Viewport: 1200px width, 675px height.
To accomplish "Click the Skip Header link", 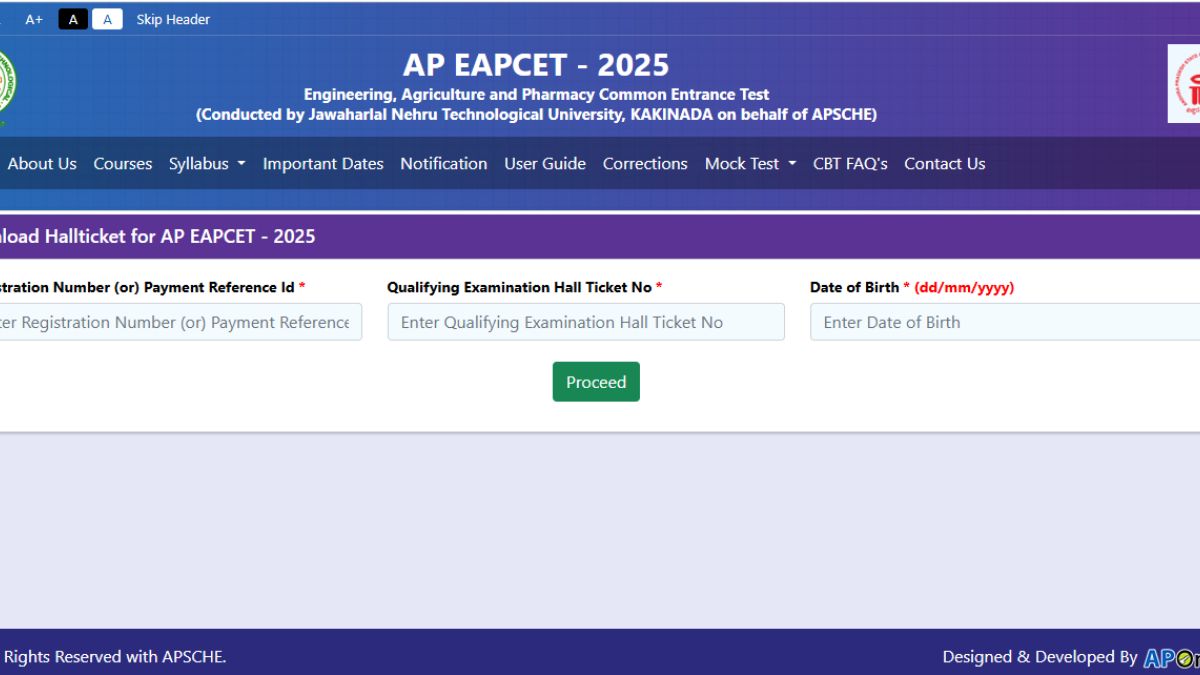I will click(x=173, y=19).
